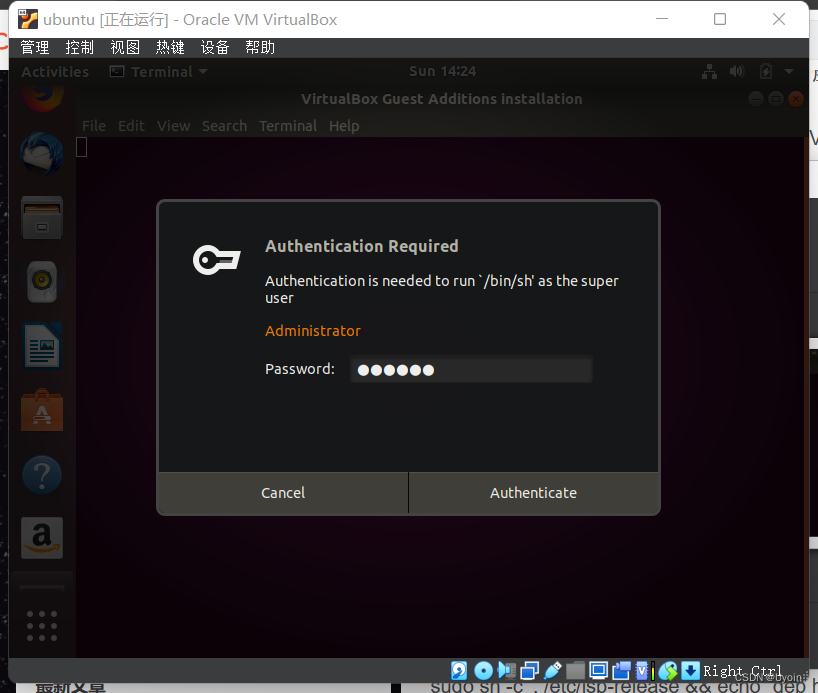Open the 热键 menu in VirtualBox
This screenshot has width=818, height=693.
click(x=170, y=47)
